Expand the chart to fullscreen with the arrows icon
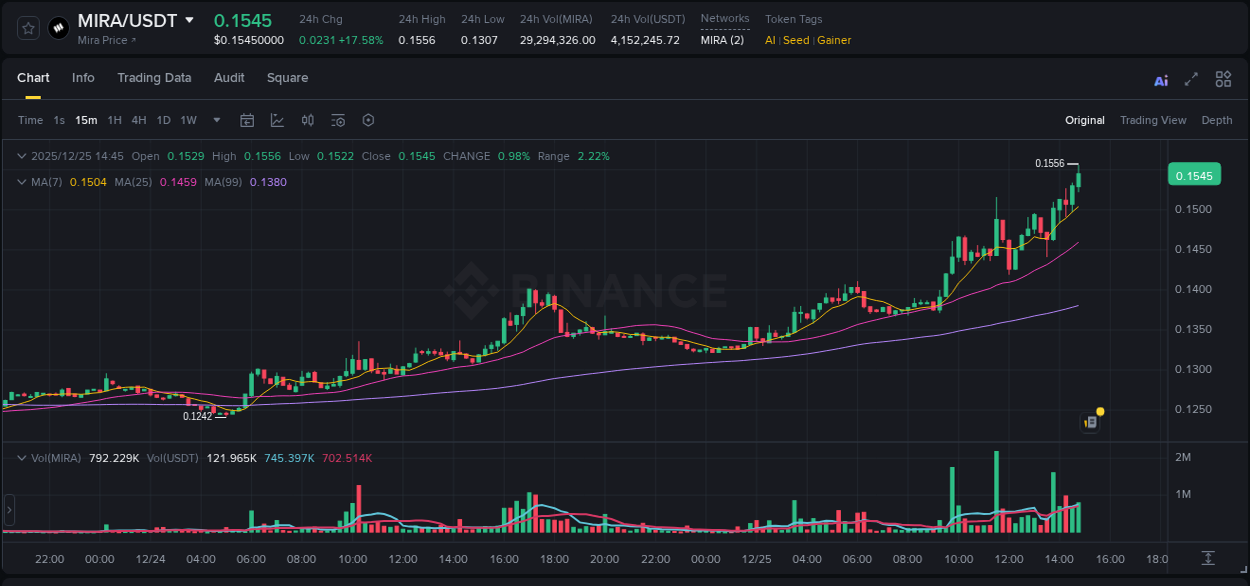 pyautogui.click(x=1190, y=79)
